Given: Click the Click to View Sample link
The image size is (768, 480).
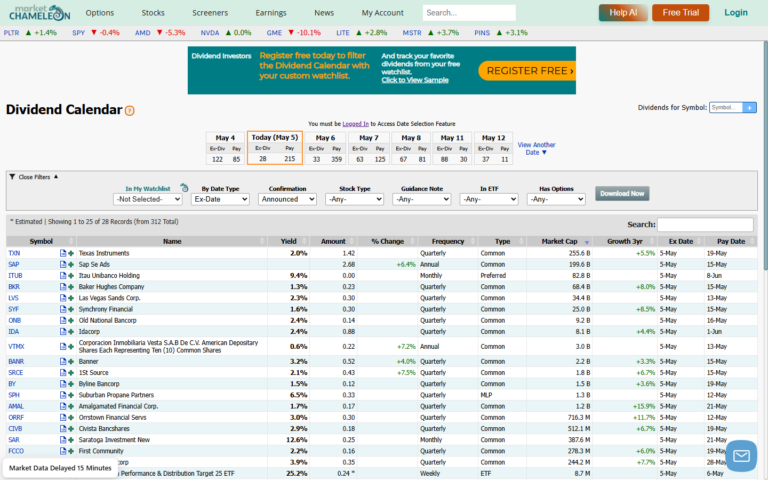Looking at the screenshot, I should tap(415, 80).
